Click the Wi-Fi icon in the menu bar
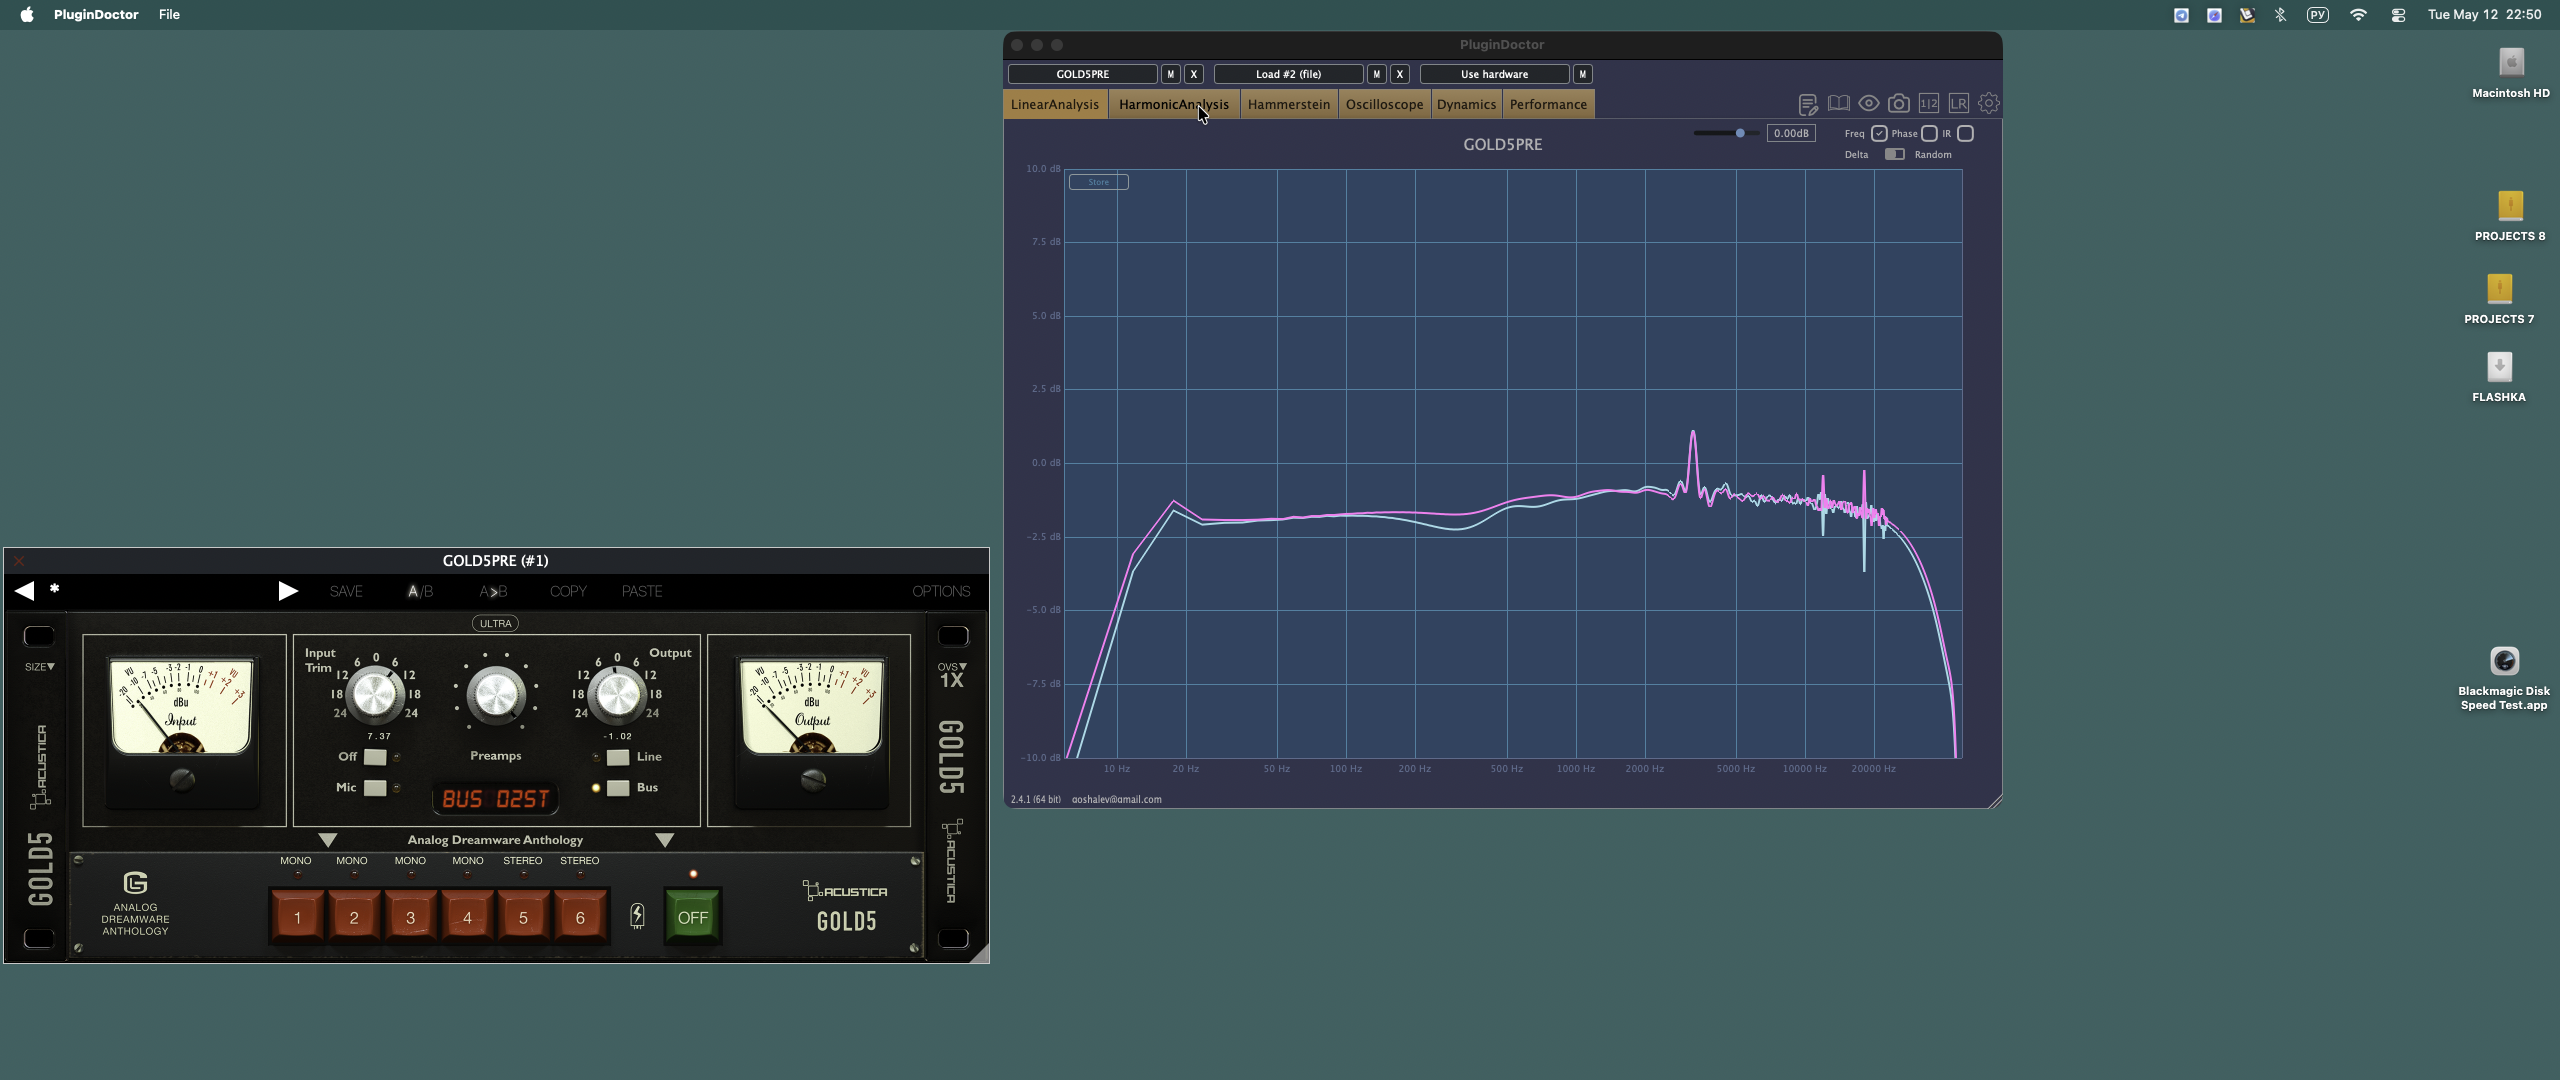The image size is (2560, 1080). tap(2358, 15)
